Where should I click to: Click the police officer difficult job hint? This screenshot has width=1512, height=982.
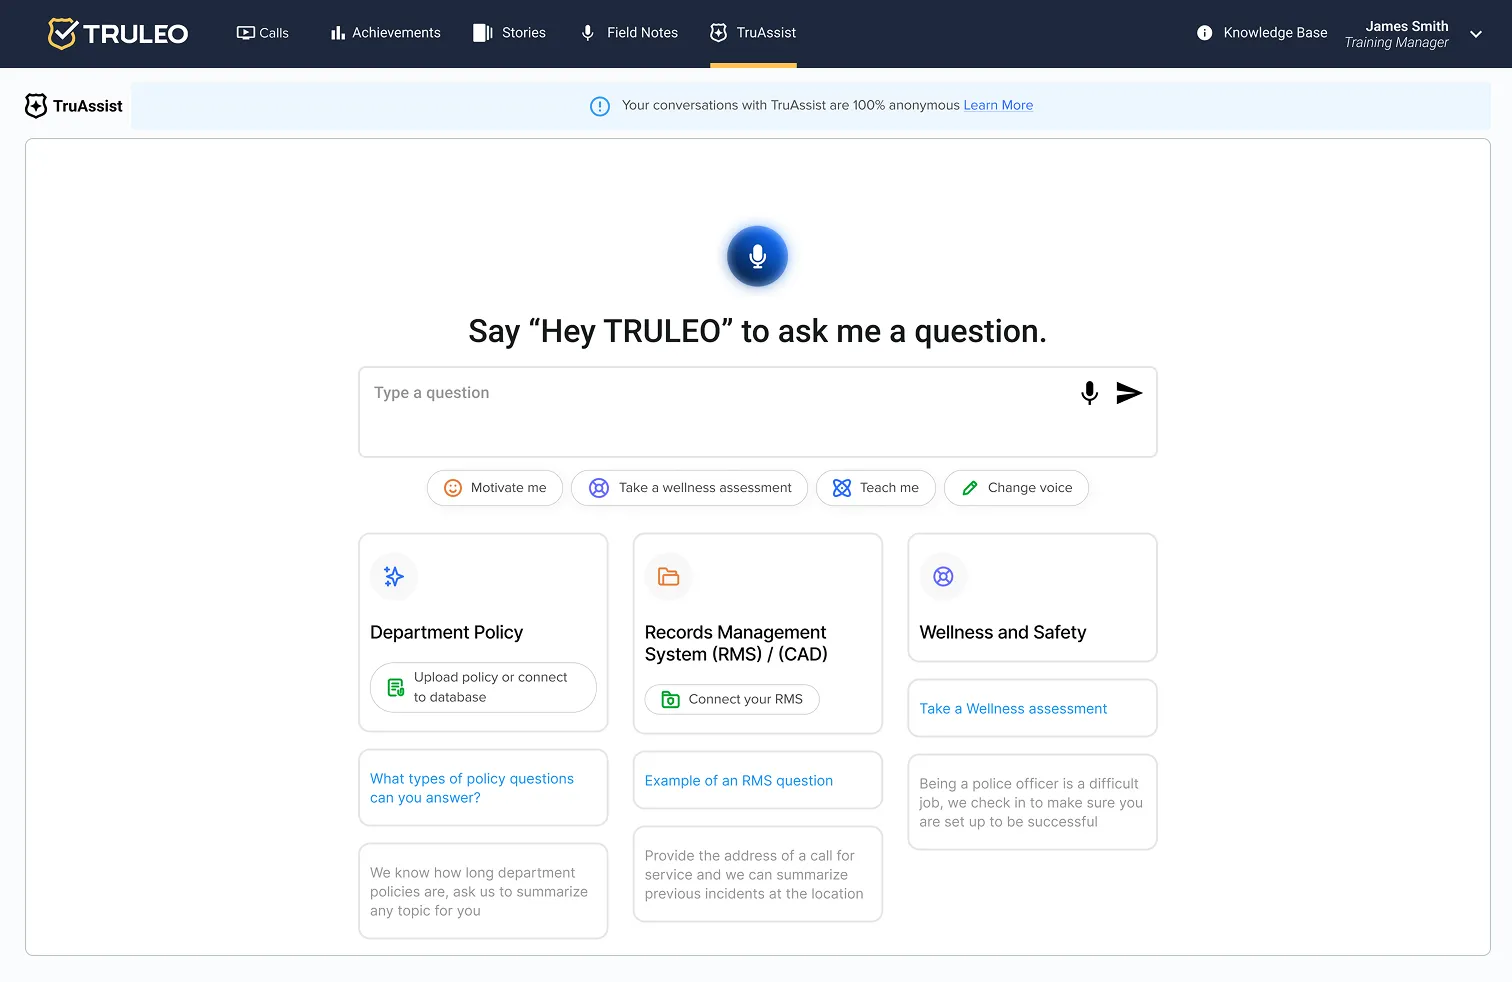click(1032, 802)
